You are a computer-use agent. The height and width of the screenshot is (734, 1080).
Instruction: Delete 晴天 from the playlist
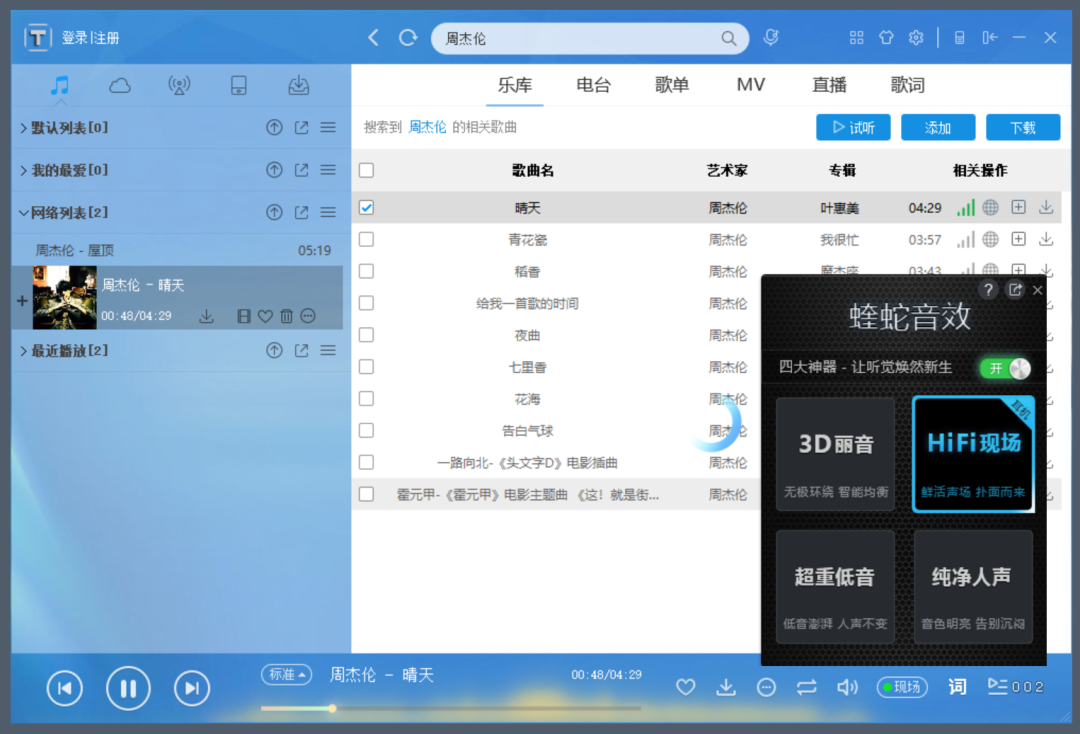[287, 316]
